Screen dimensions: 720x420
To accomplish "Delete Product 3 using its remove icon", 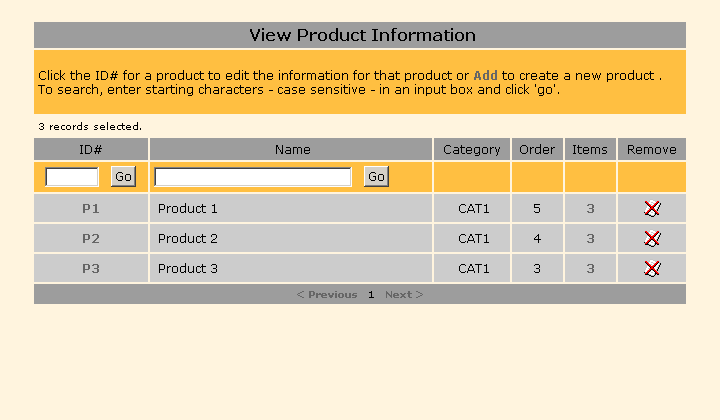I will [x=652, y=269].
